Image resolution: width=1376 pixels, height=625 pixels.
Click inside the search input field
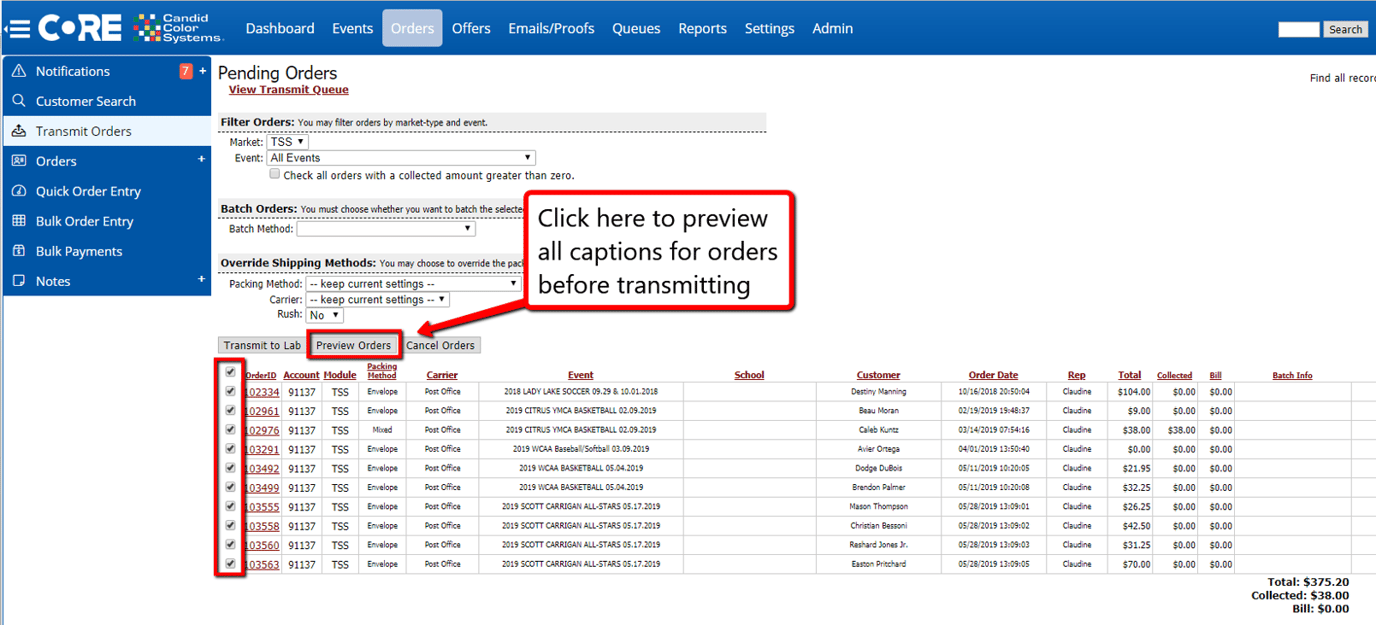click(1298, 29)
